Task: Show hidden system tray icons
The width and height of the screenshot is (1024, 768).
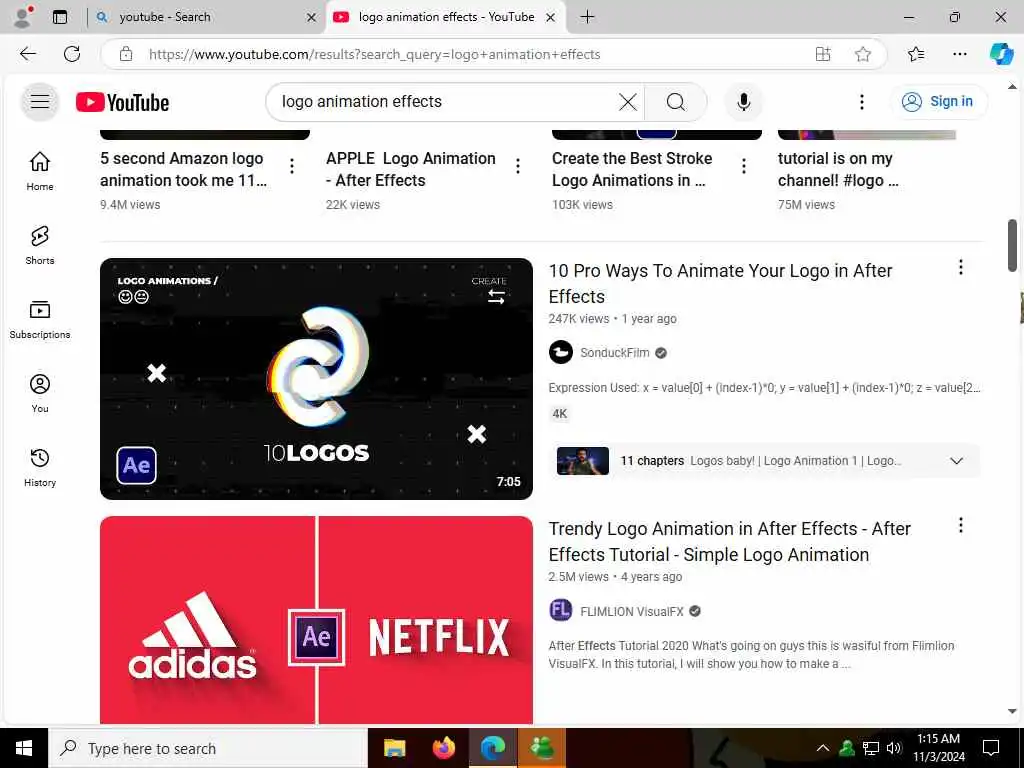Action: tap(823, 748)
